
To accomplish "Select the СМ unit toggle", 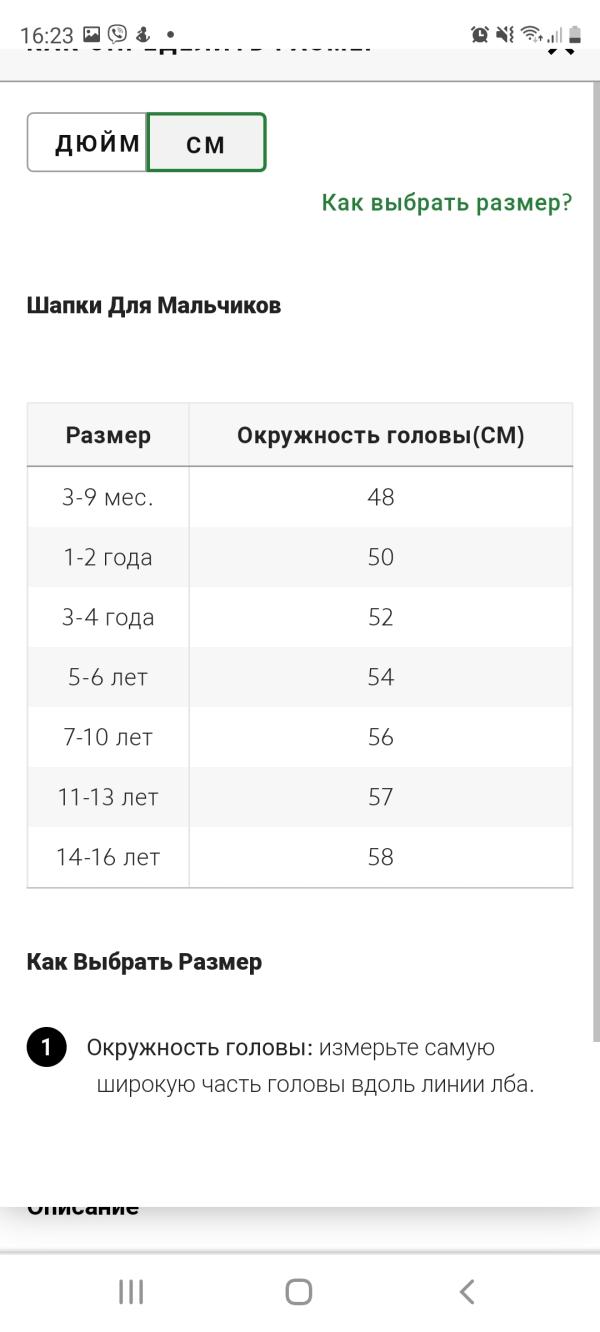I will coord(206,143).
